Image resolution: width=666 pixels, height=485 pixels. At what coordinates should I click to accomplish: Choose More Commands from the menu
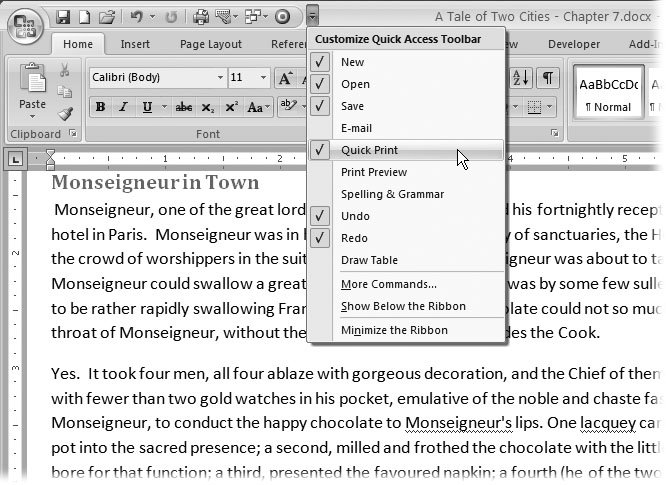(x=388, y=284)
